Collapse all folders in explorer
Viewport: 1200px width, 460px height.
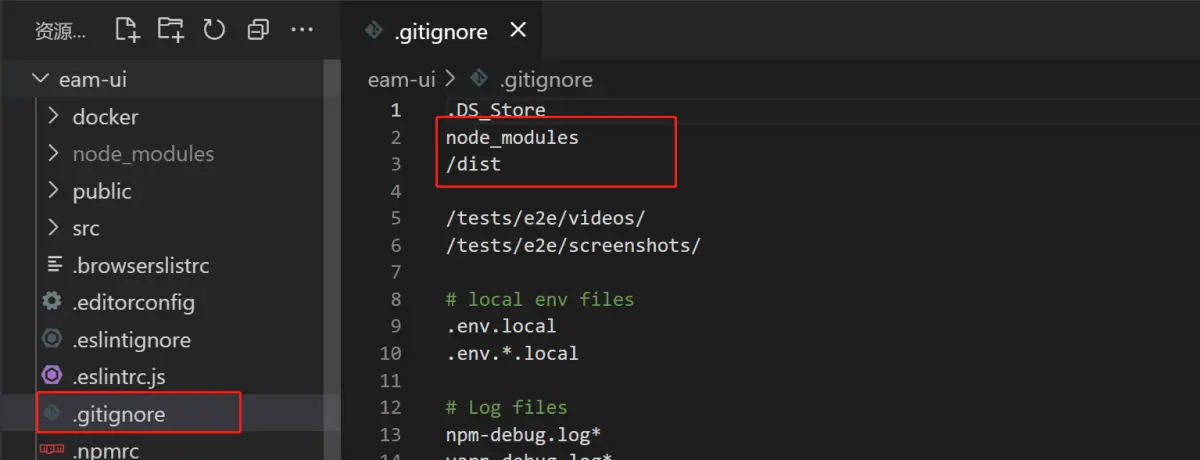tap(258, 30)
